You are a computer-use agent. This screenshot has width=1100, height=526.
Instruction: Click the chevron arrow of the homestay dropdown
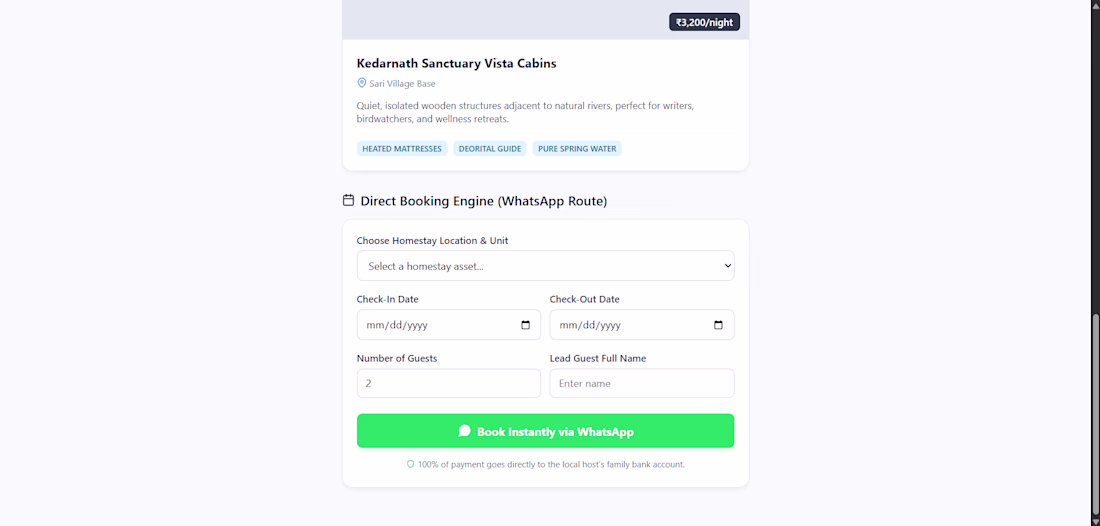(727, 266)
